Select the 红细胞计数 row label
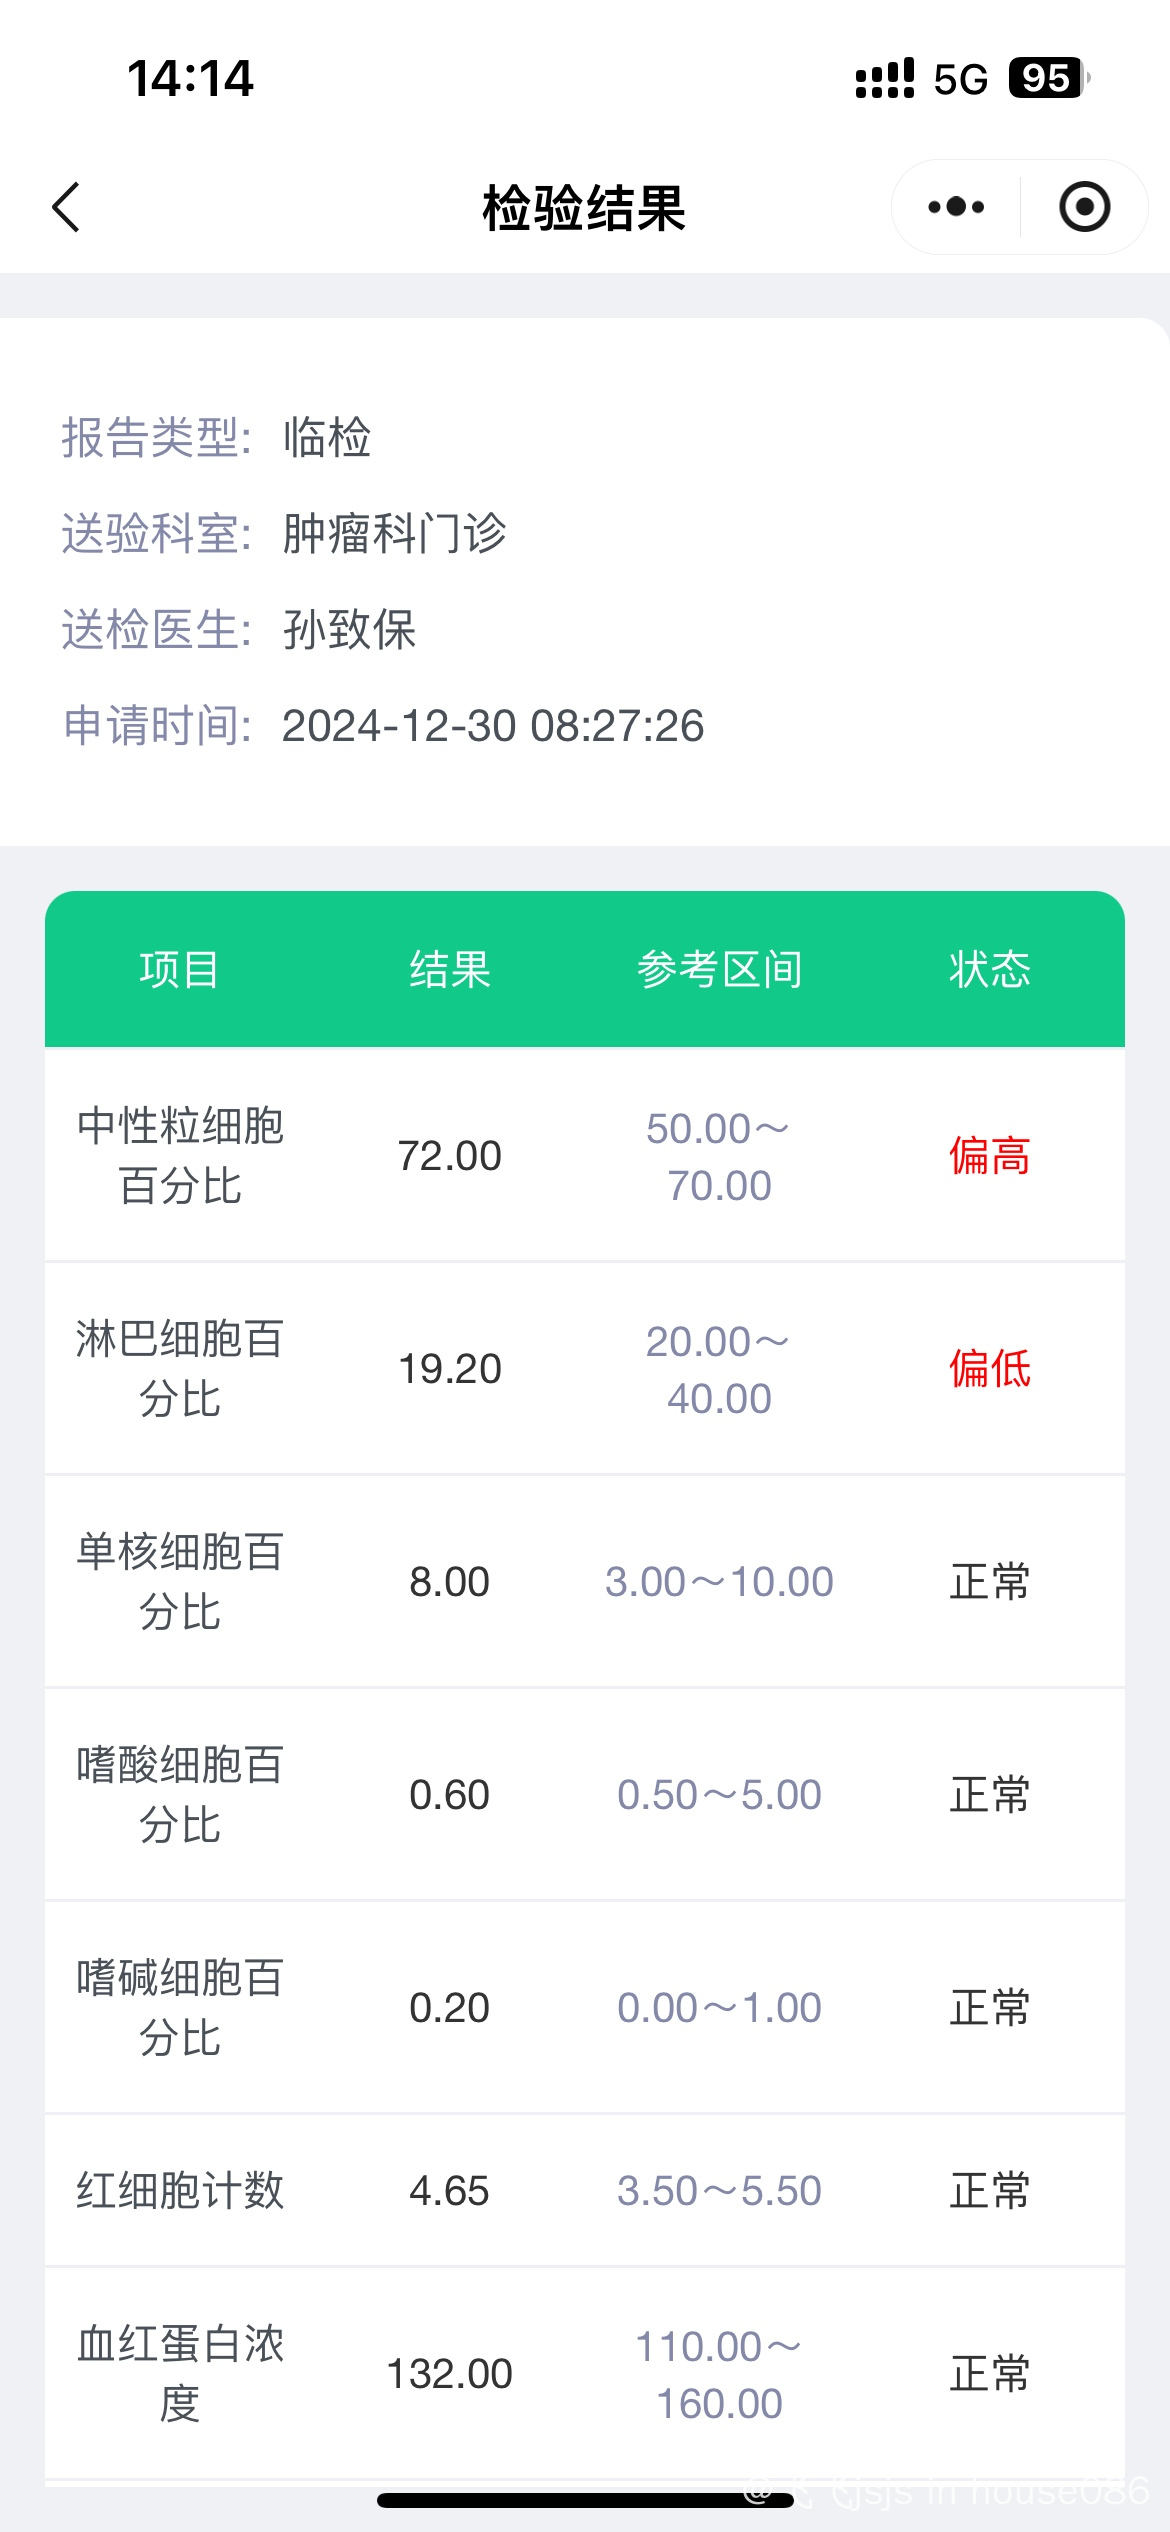This screenshot has height=2532, width=1170. coord(180,2191)
